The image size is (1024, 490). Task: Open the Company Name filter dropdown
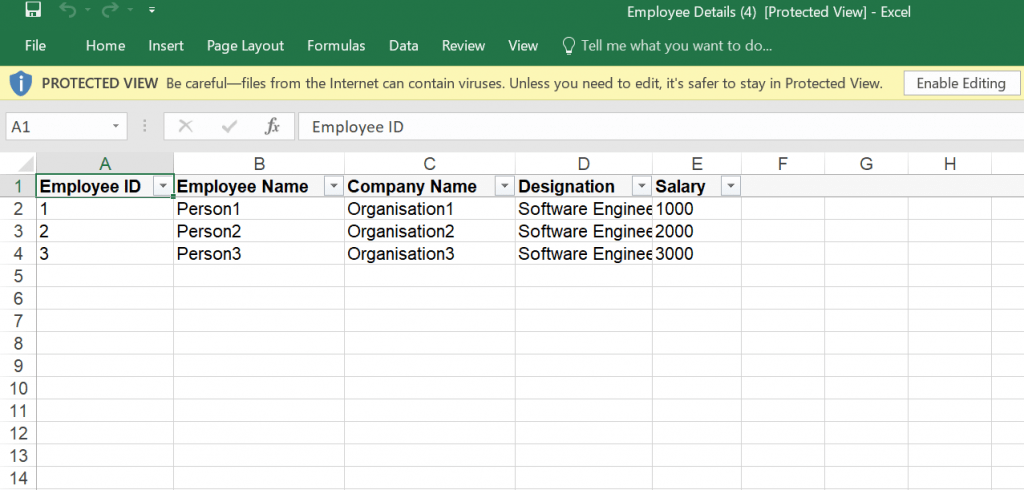click(x=504, y=187)
